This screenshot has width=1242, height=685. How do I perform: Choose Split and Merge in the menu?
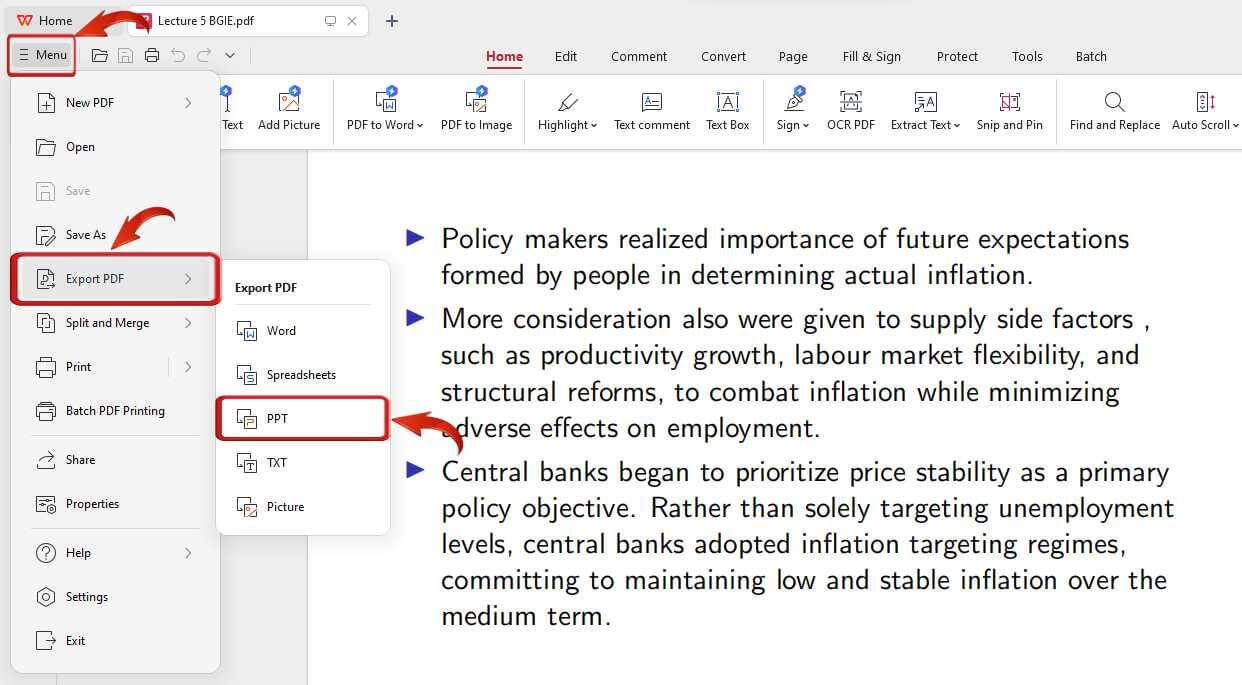[115, 322]
